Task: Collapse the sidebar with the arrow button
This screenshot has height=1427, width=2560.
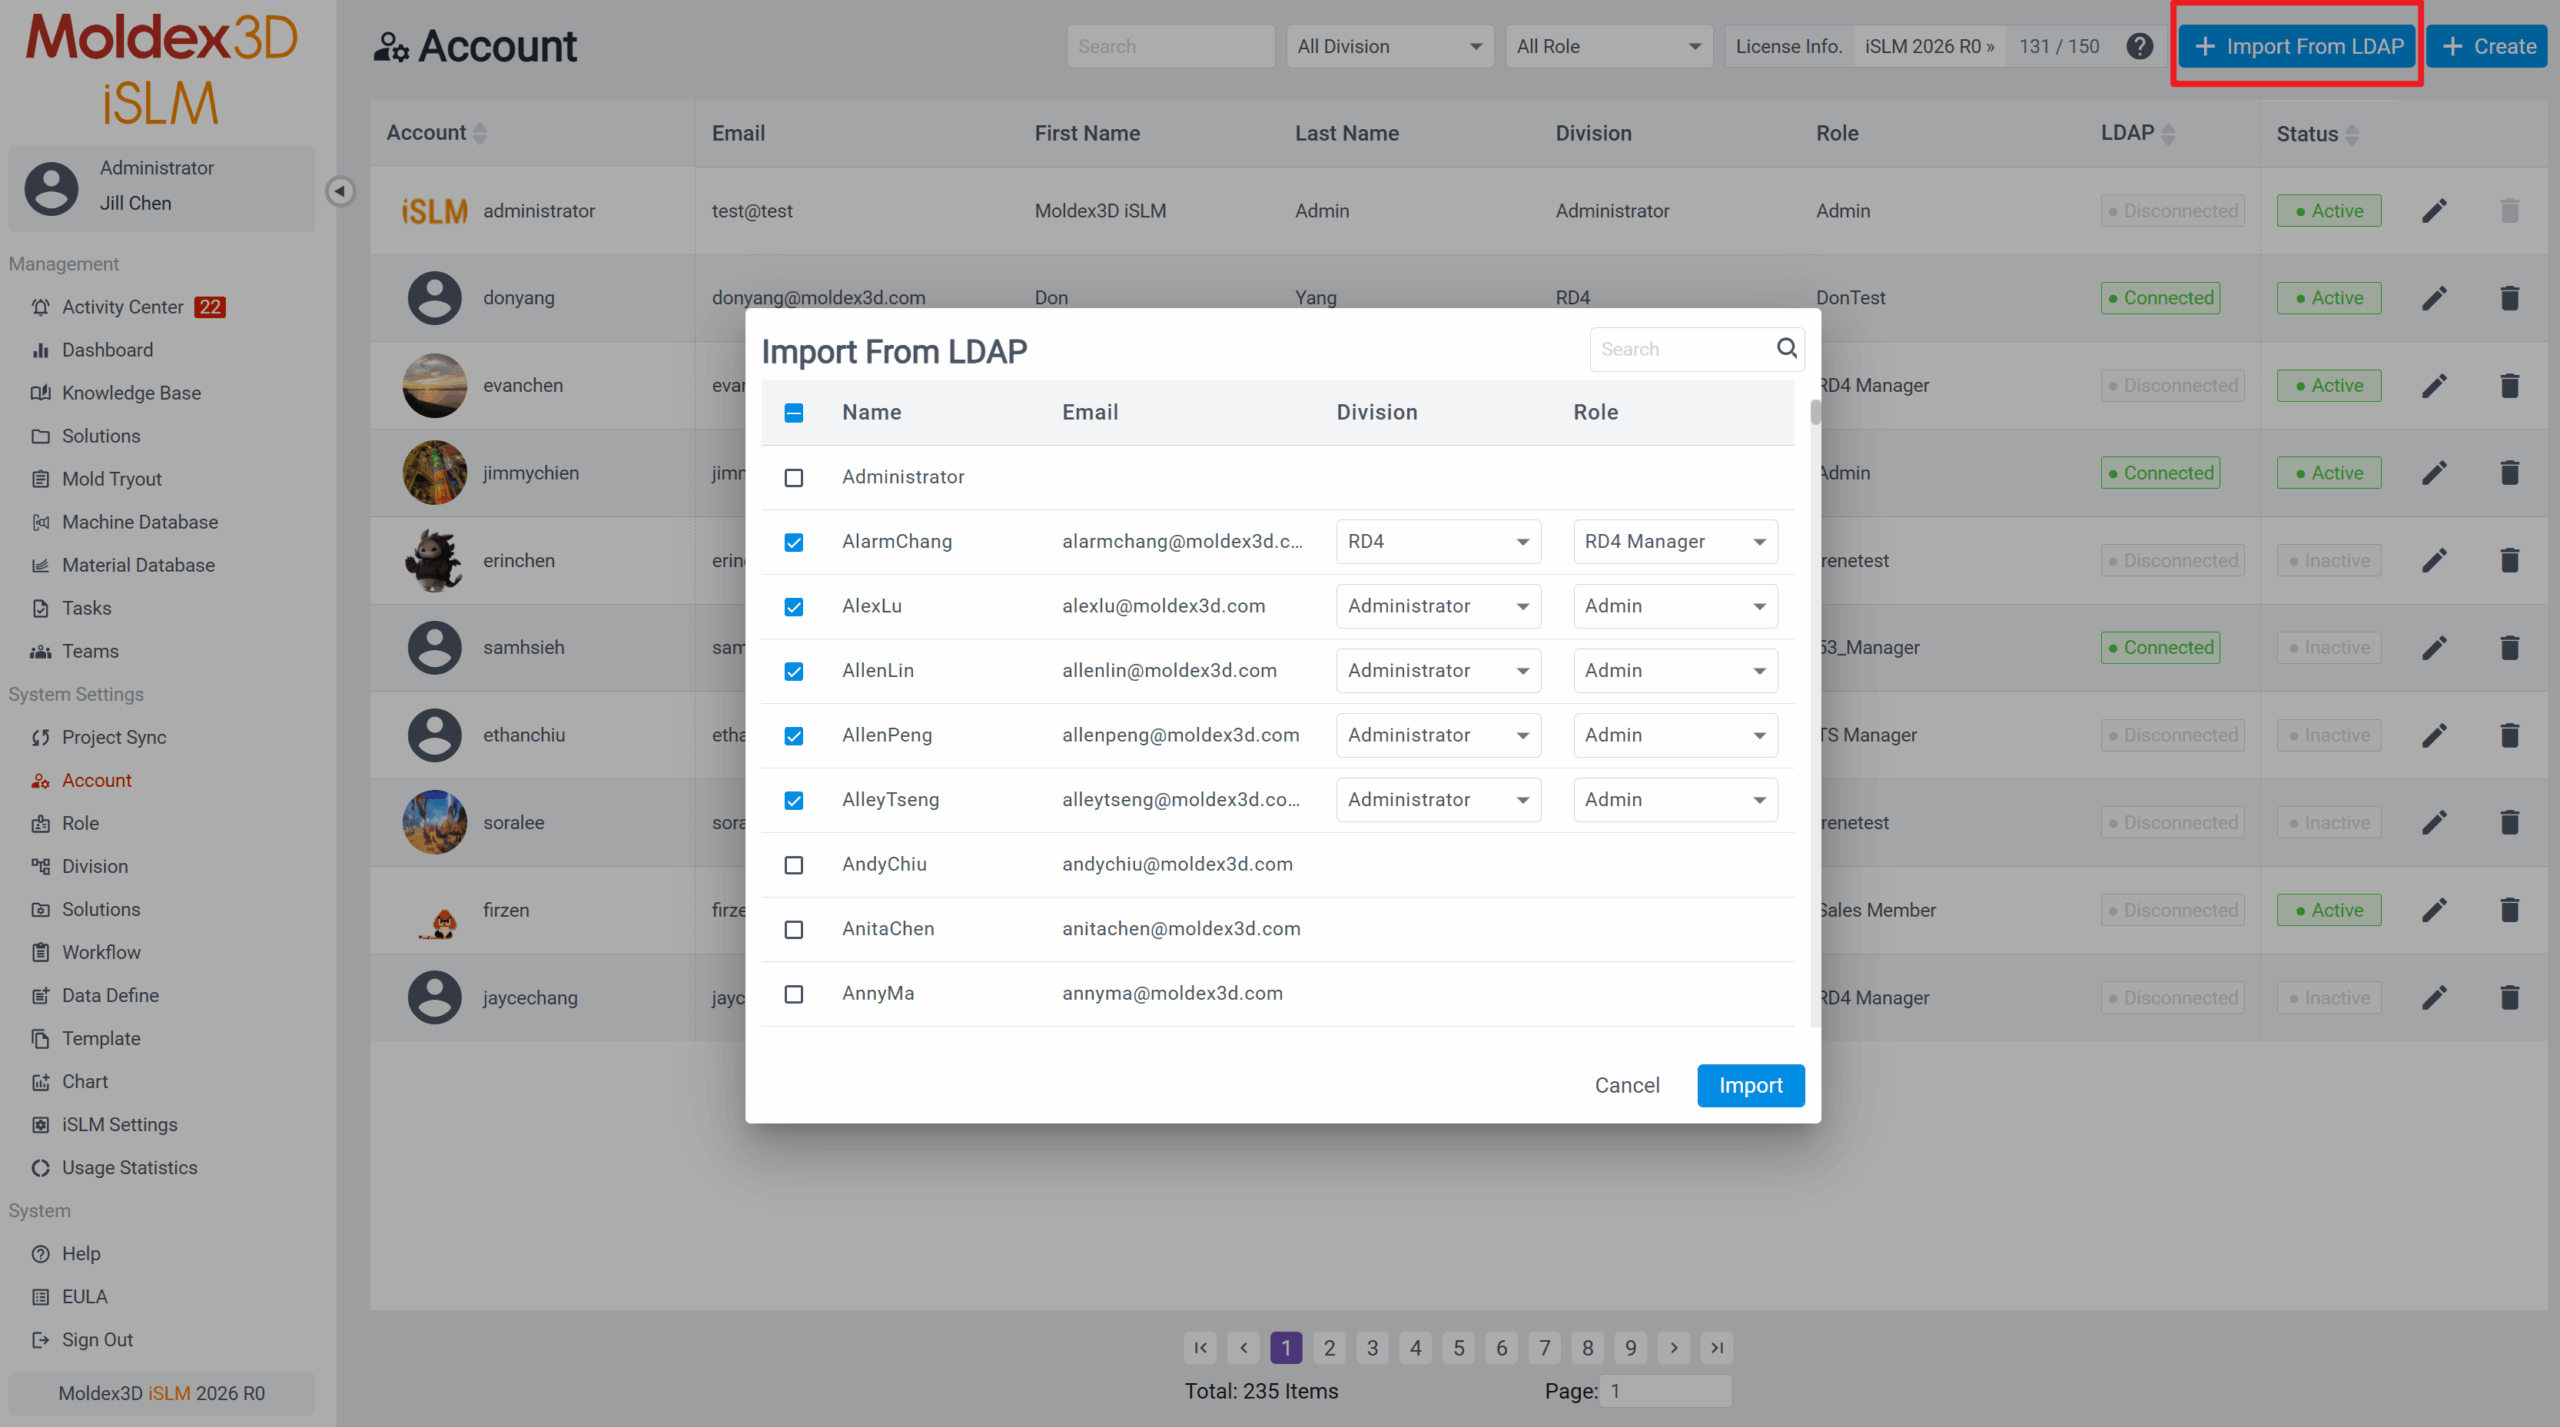Action: [340, 191]
